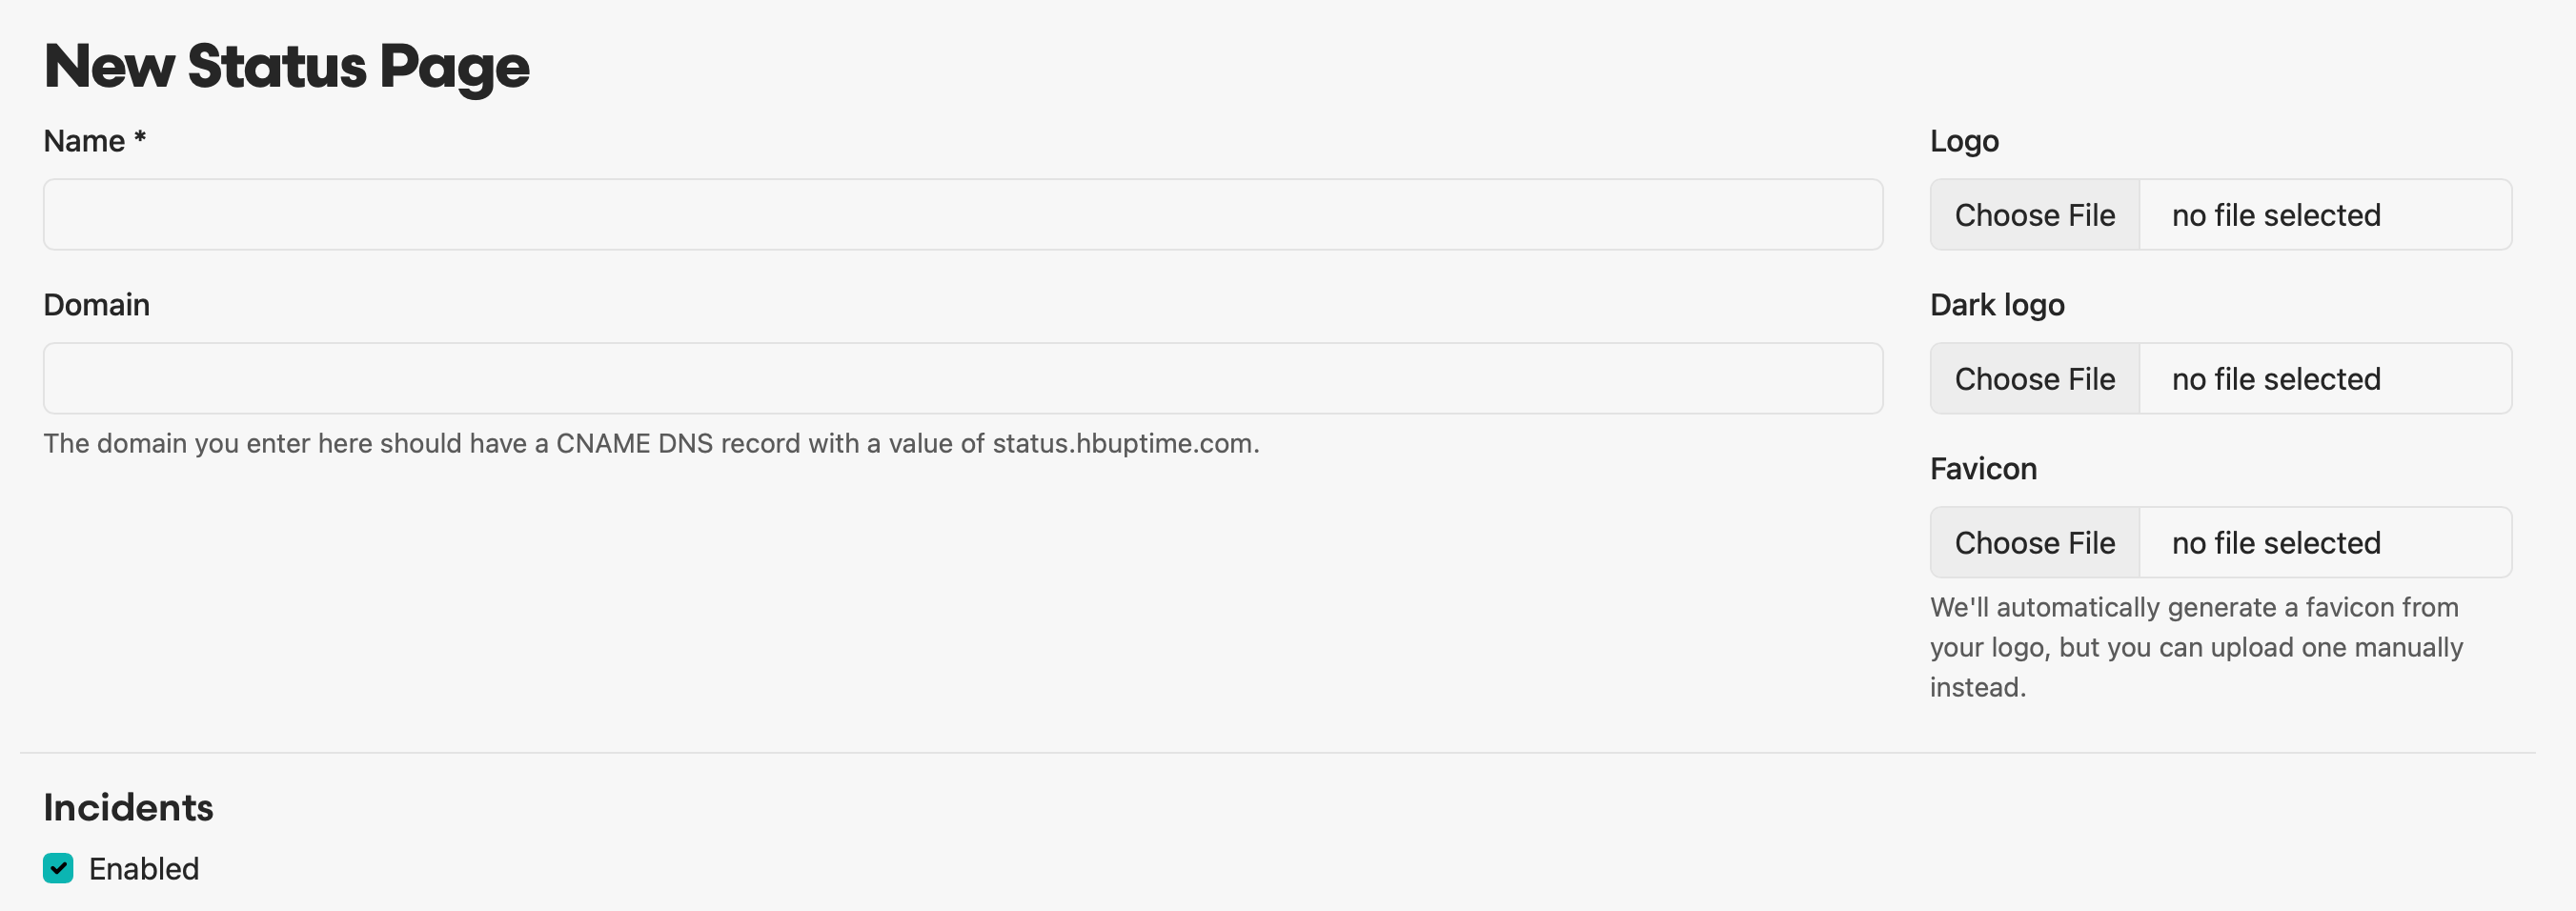Choose File for the Logo upload
The height and width of the screenshot is (911, 2576).
coord(2034,215)
